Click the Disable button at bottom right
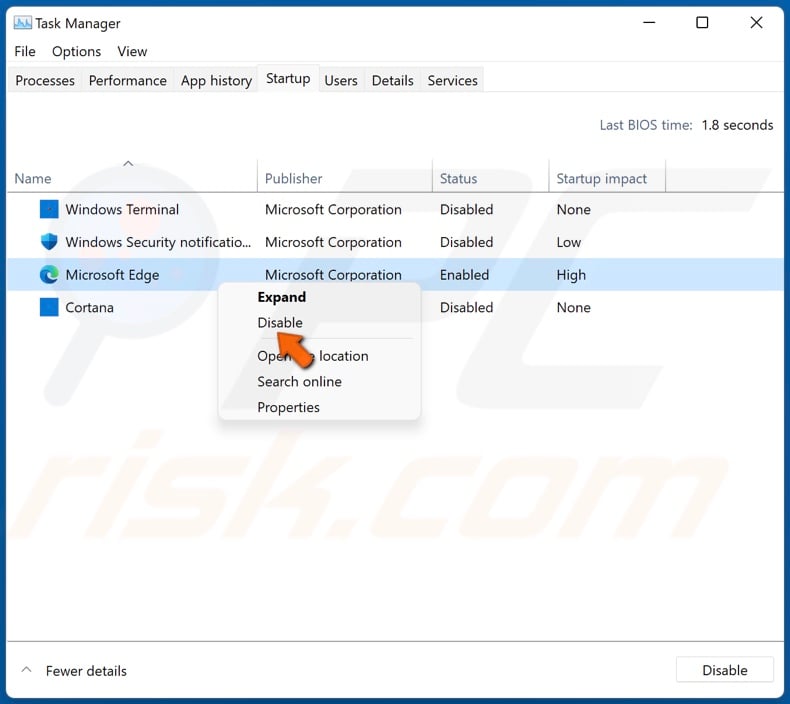The width and height of the screenshot is (790, 704). pyautogui.click(x=725, y=670)
